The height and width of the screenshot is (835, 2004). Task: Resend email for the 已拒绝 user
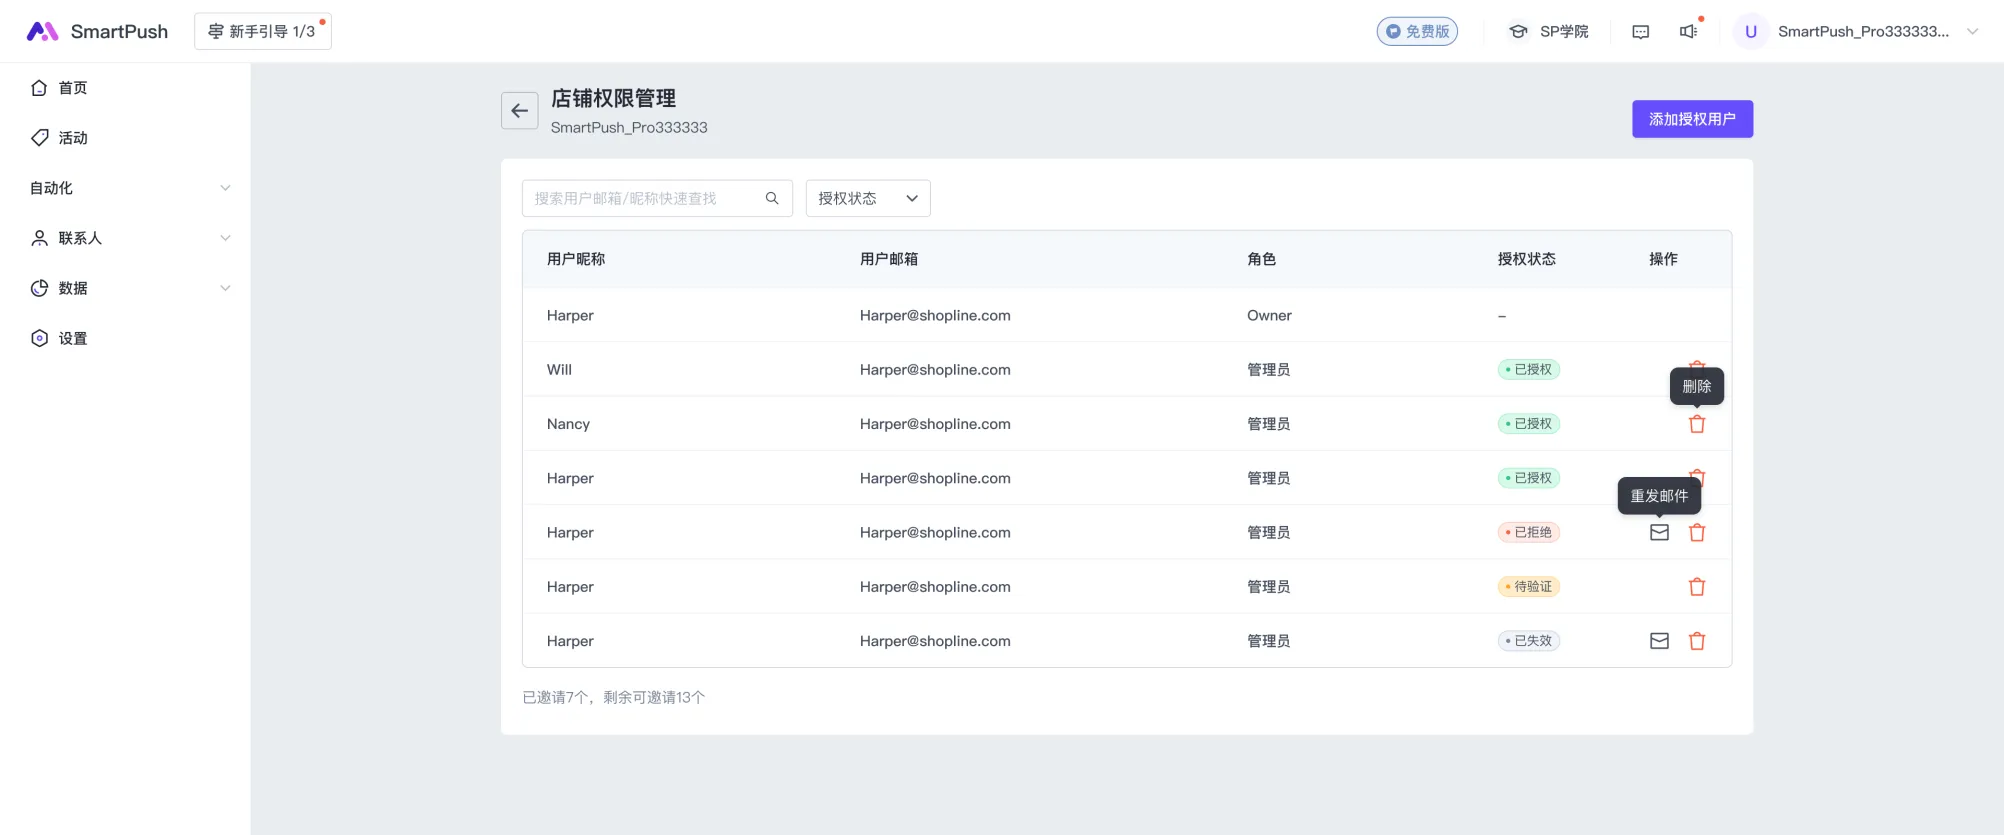click(x=1659, y=533)
